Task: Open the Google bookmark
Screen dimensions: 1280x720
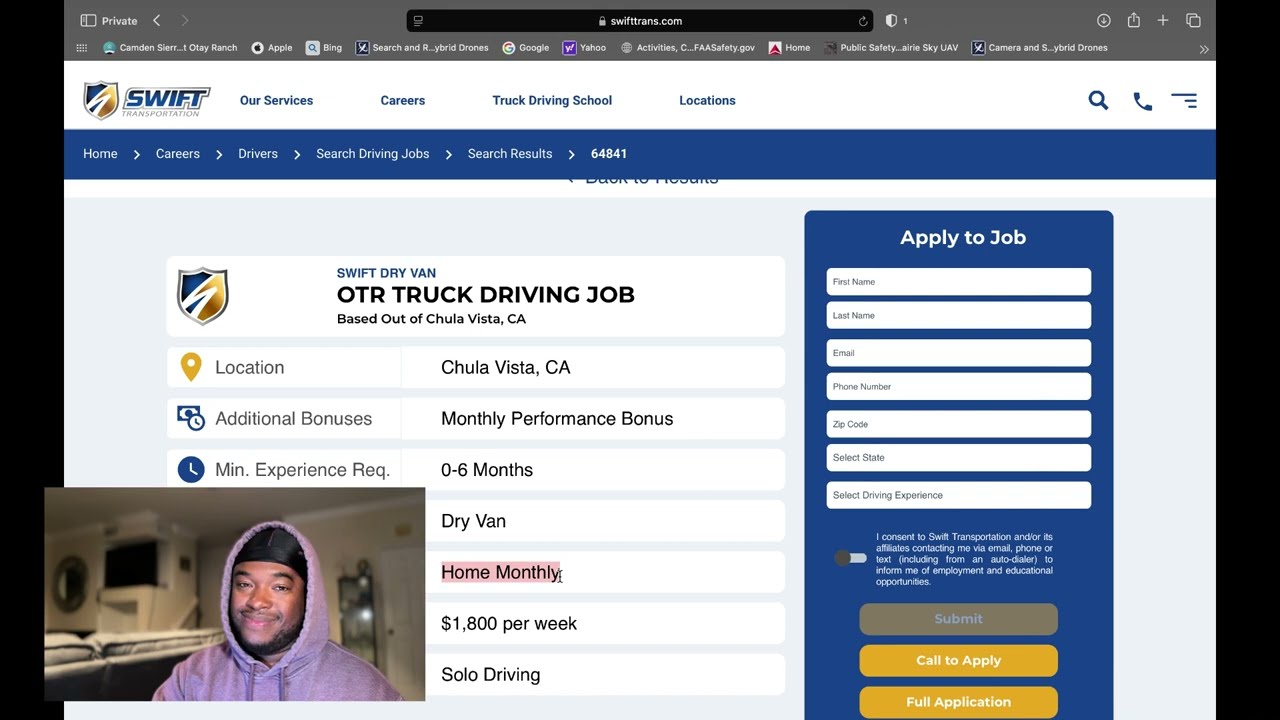Action: pyautogui.click(x=525, y=48)
